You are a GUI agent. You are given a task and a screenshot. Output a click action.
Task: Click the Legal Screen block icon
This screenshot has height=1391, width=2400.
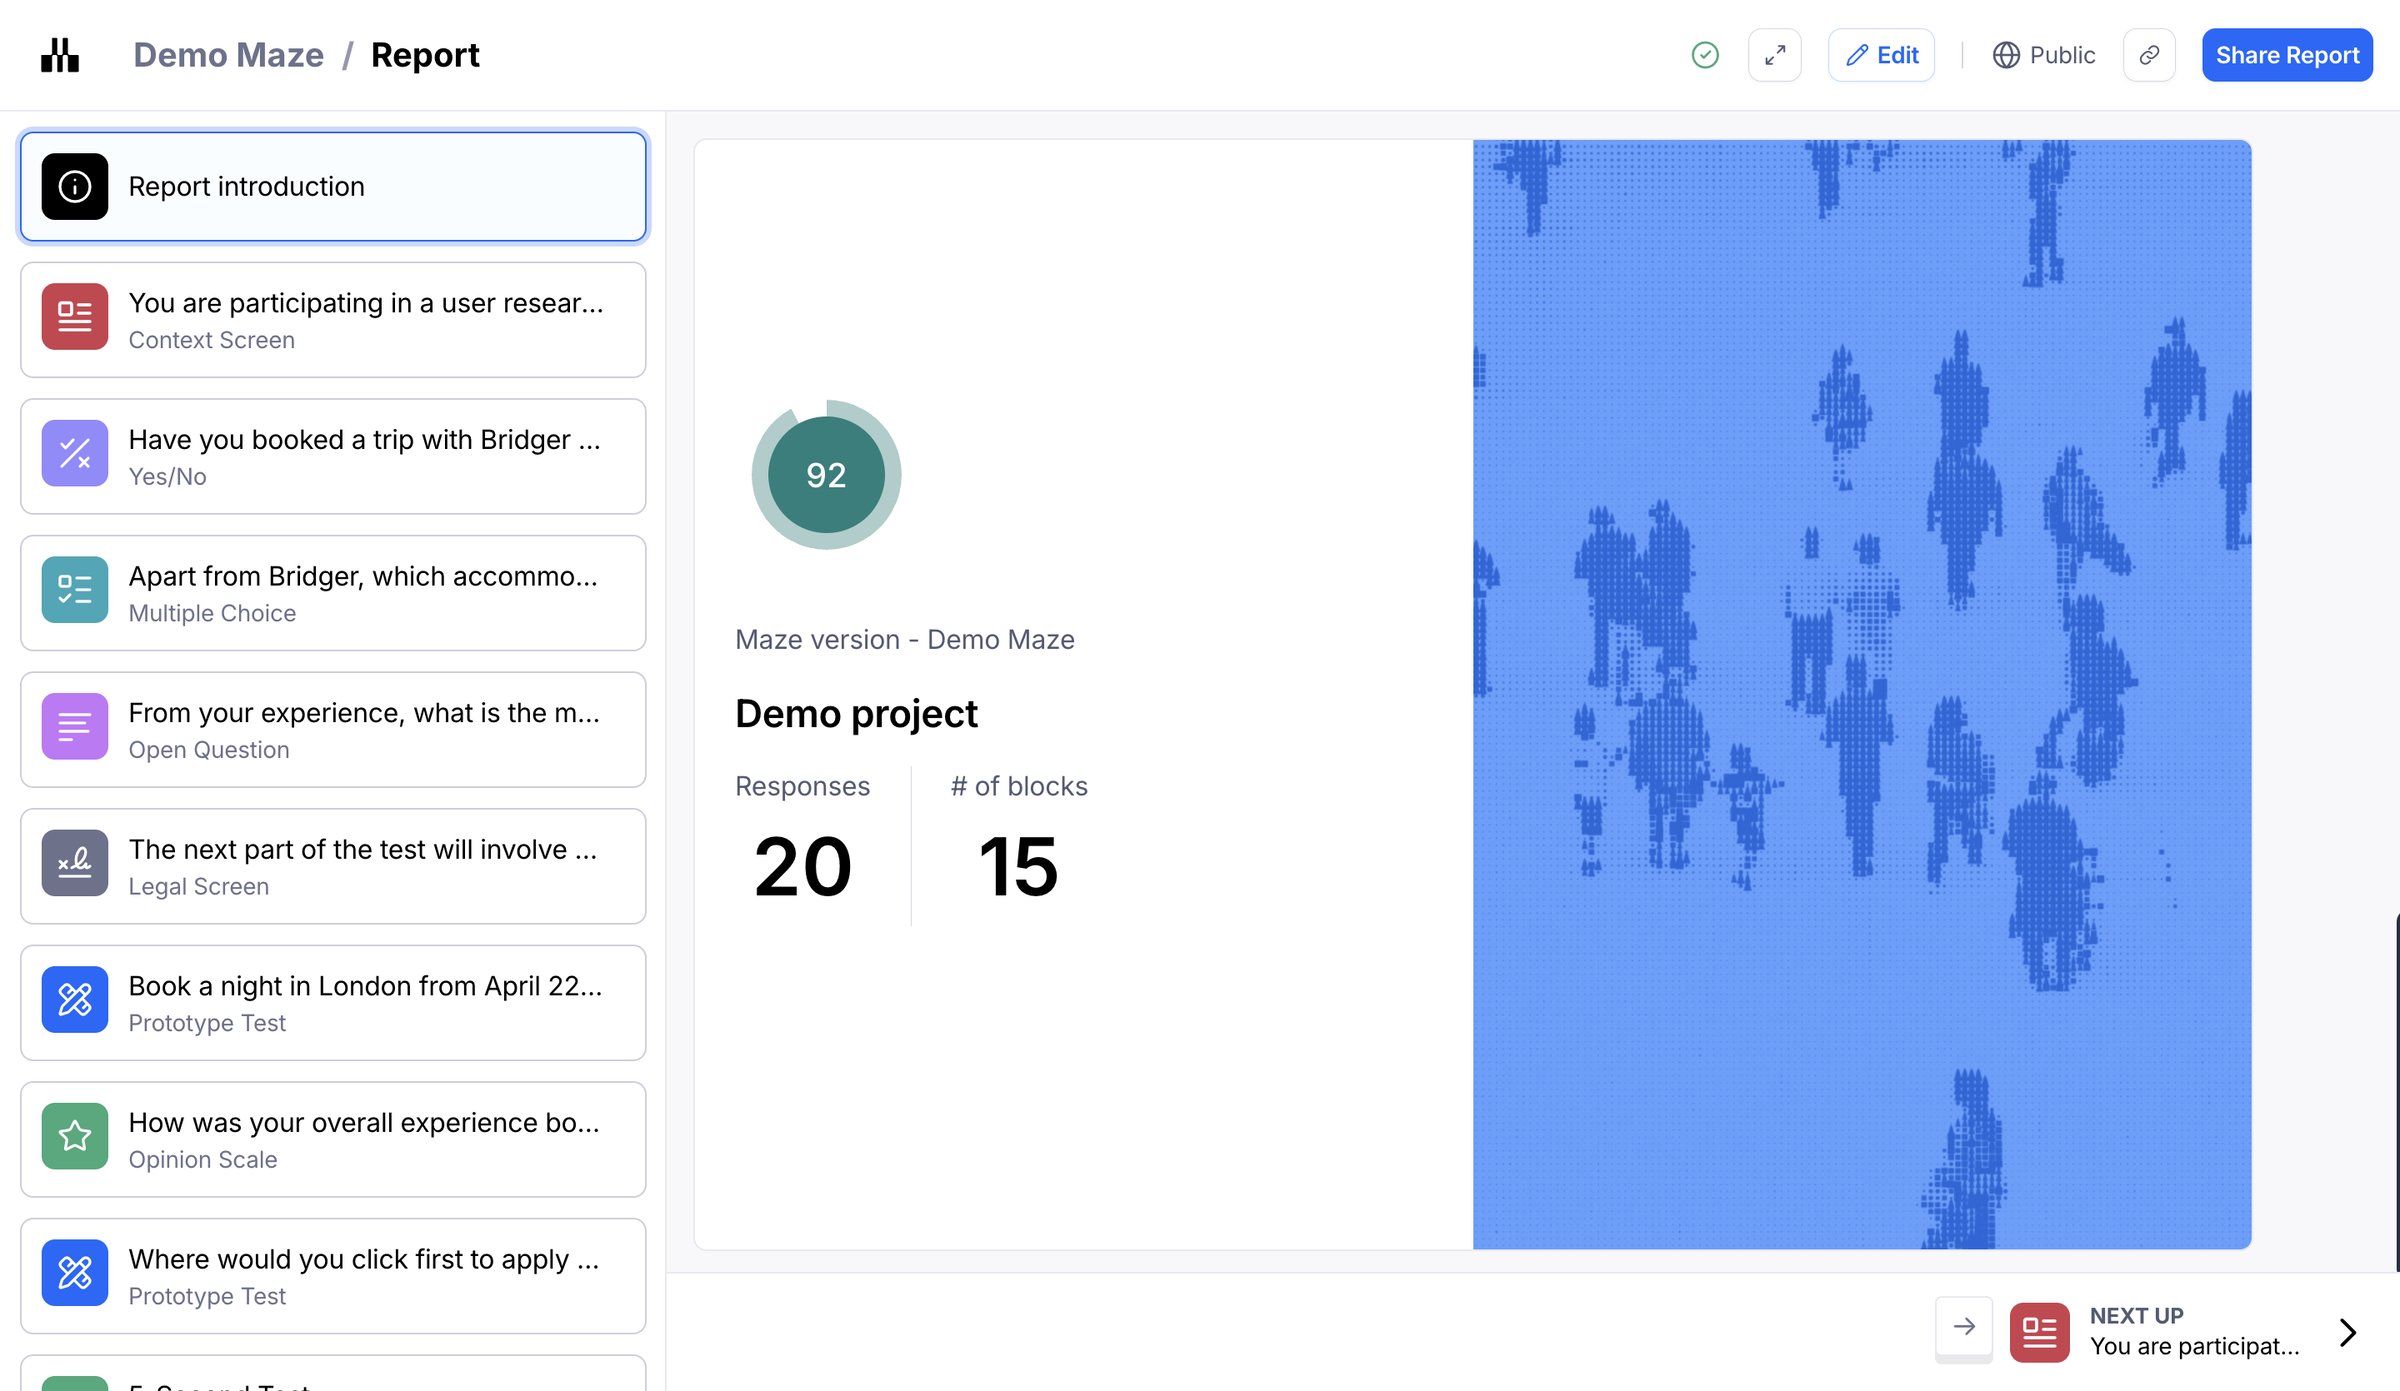coord(75,863)
